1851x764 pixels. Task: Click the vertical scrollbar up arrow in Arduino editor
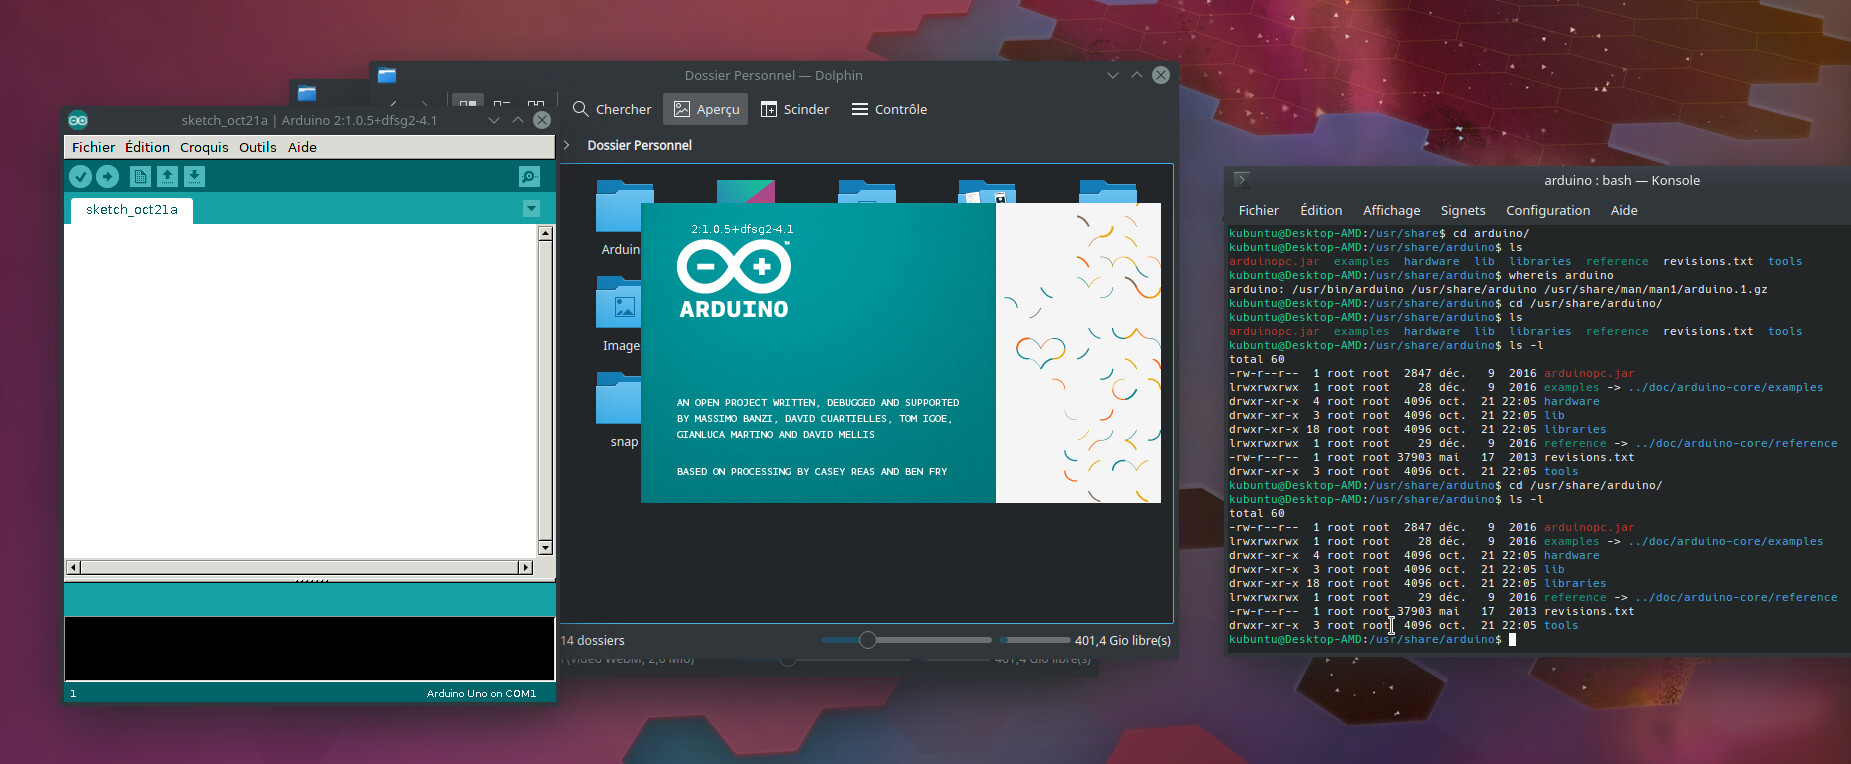pos(545,233)
